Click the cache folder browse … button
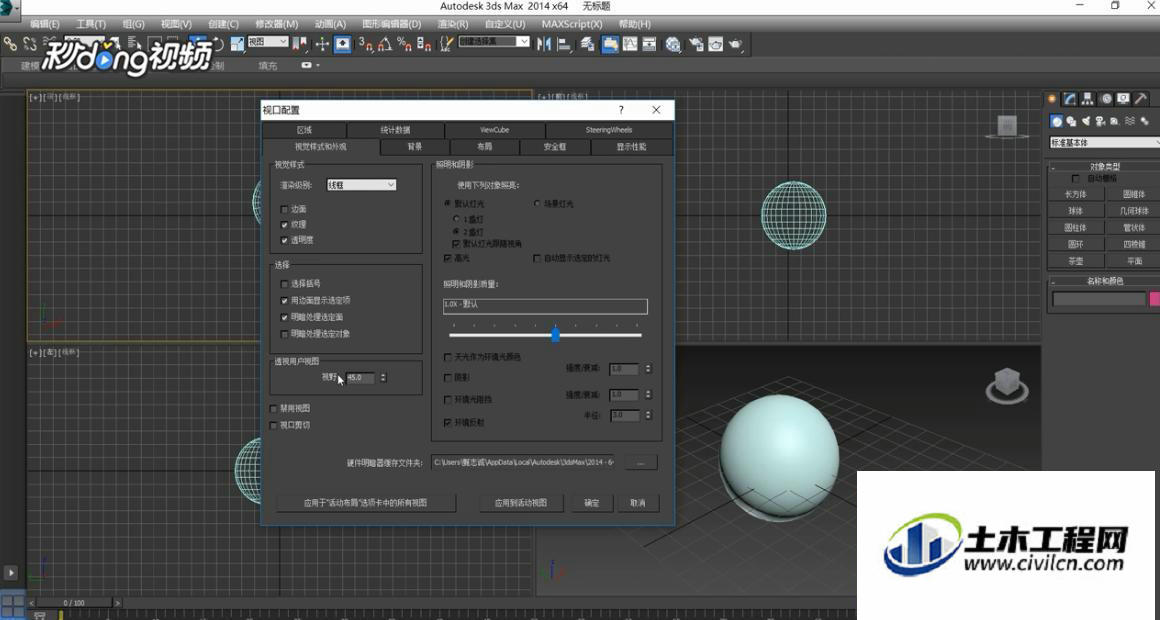 coord(641,462)
